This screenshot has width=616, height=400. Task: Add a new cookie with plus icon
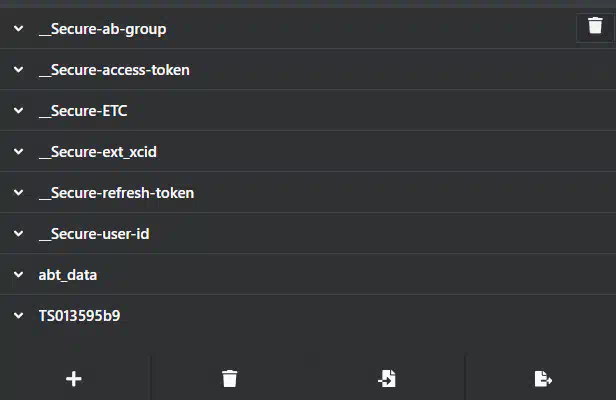74,379
